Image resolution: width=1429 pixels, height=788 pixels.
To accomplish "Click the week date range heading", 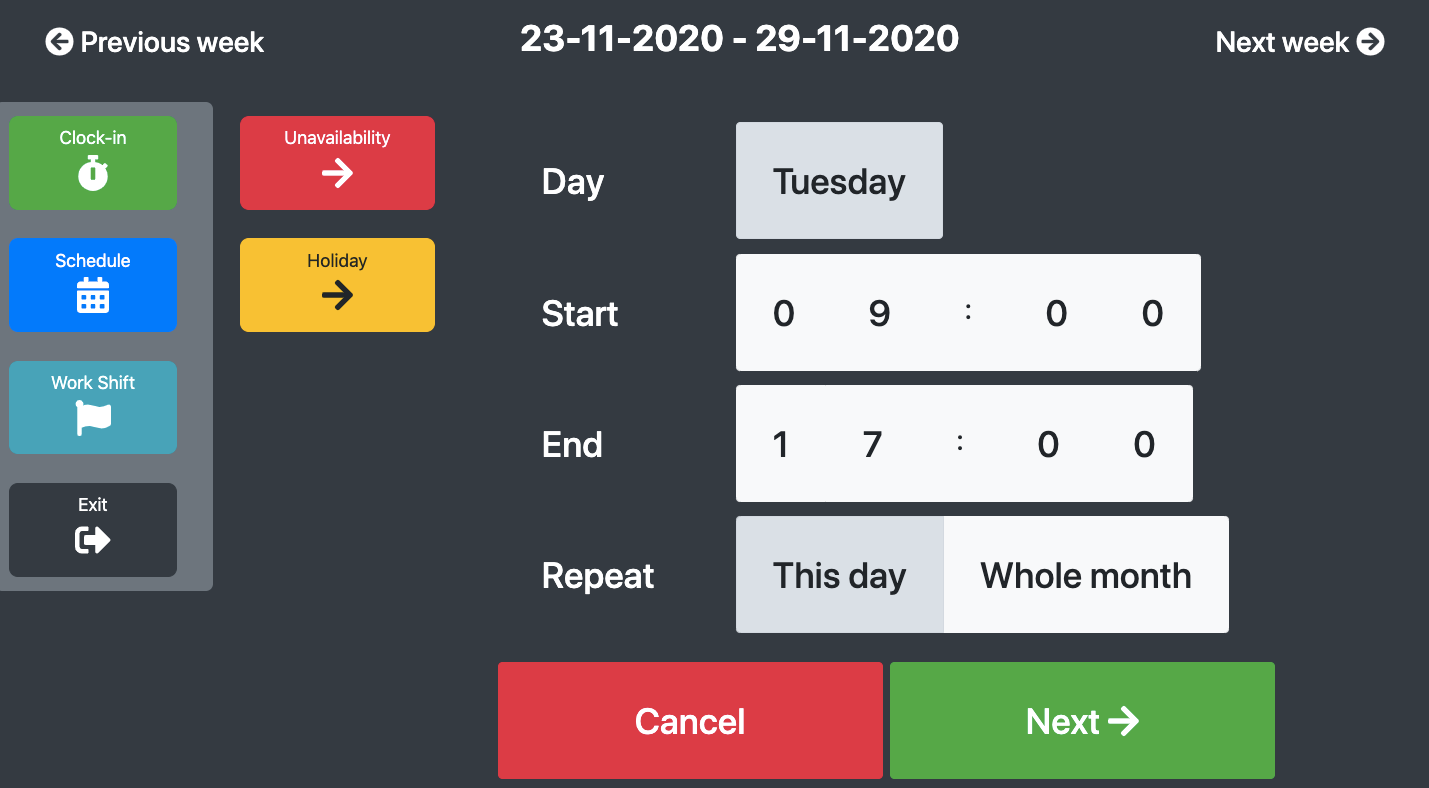I will click(740, 39).
